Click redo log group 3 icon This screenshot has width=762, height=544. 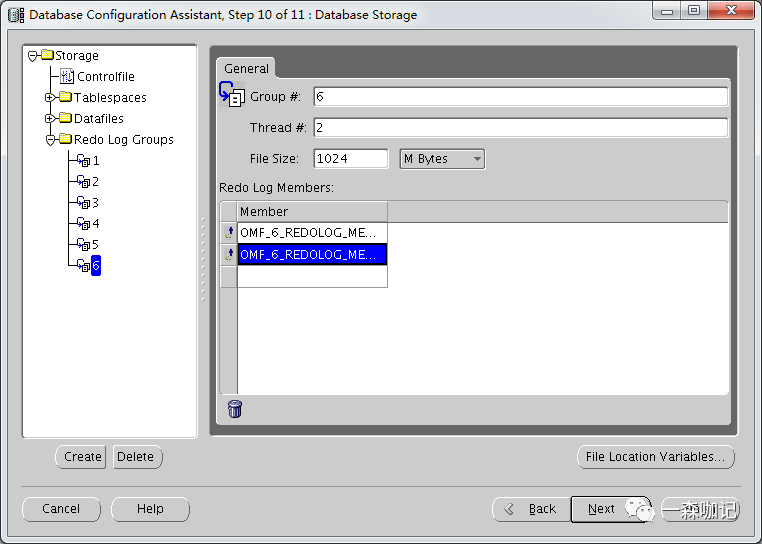pos(84,202)
